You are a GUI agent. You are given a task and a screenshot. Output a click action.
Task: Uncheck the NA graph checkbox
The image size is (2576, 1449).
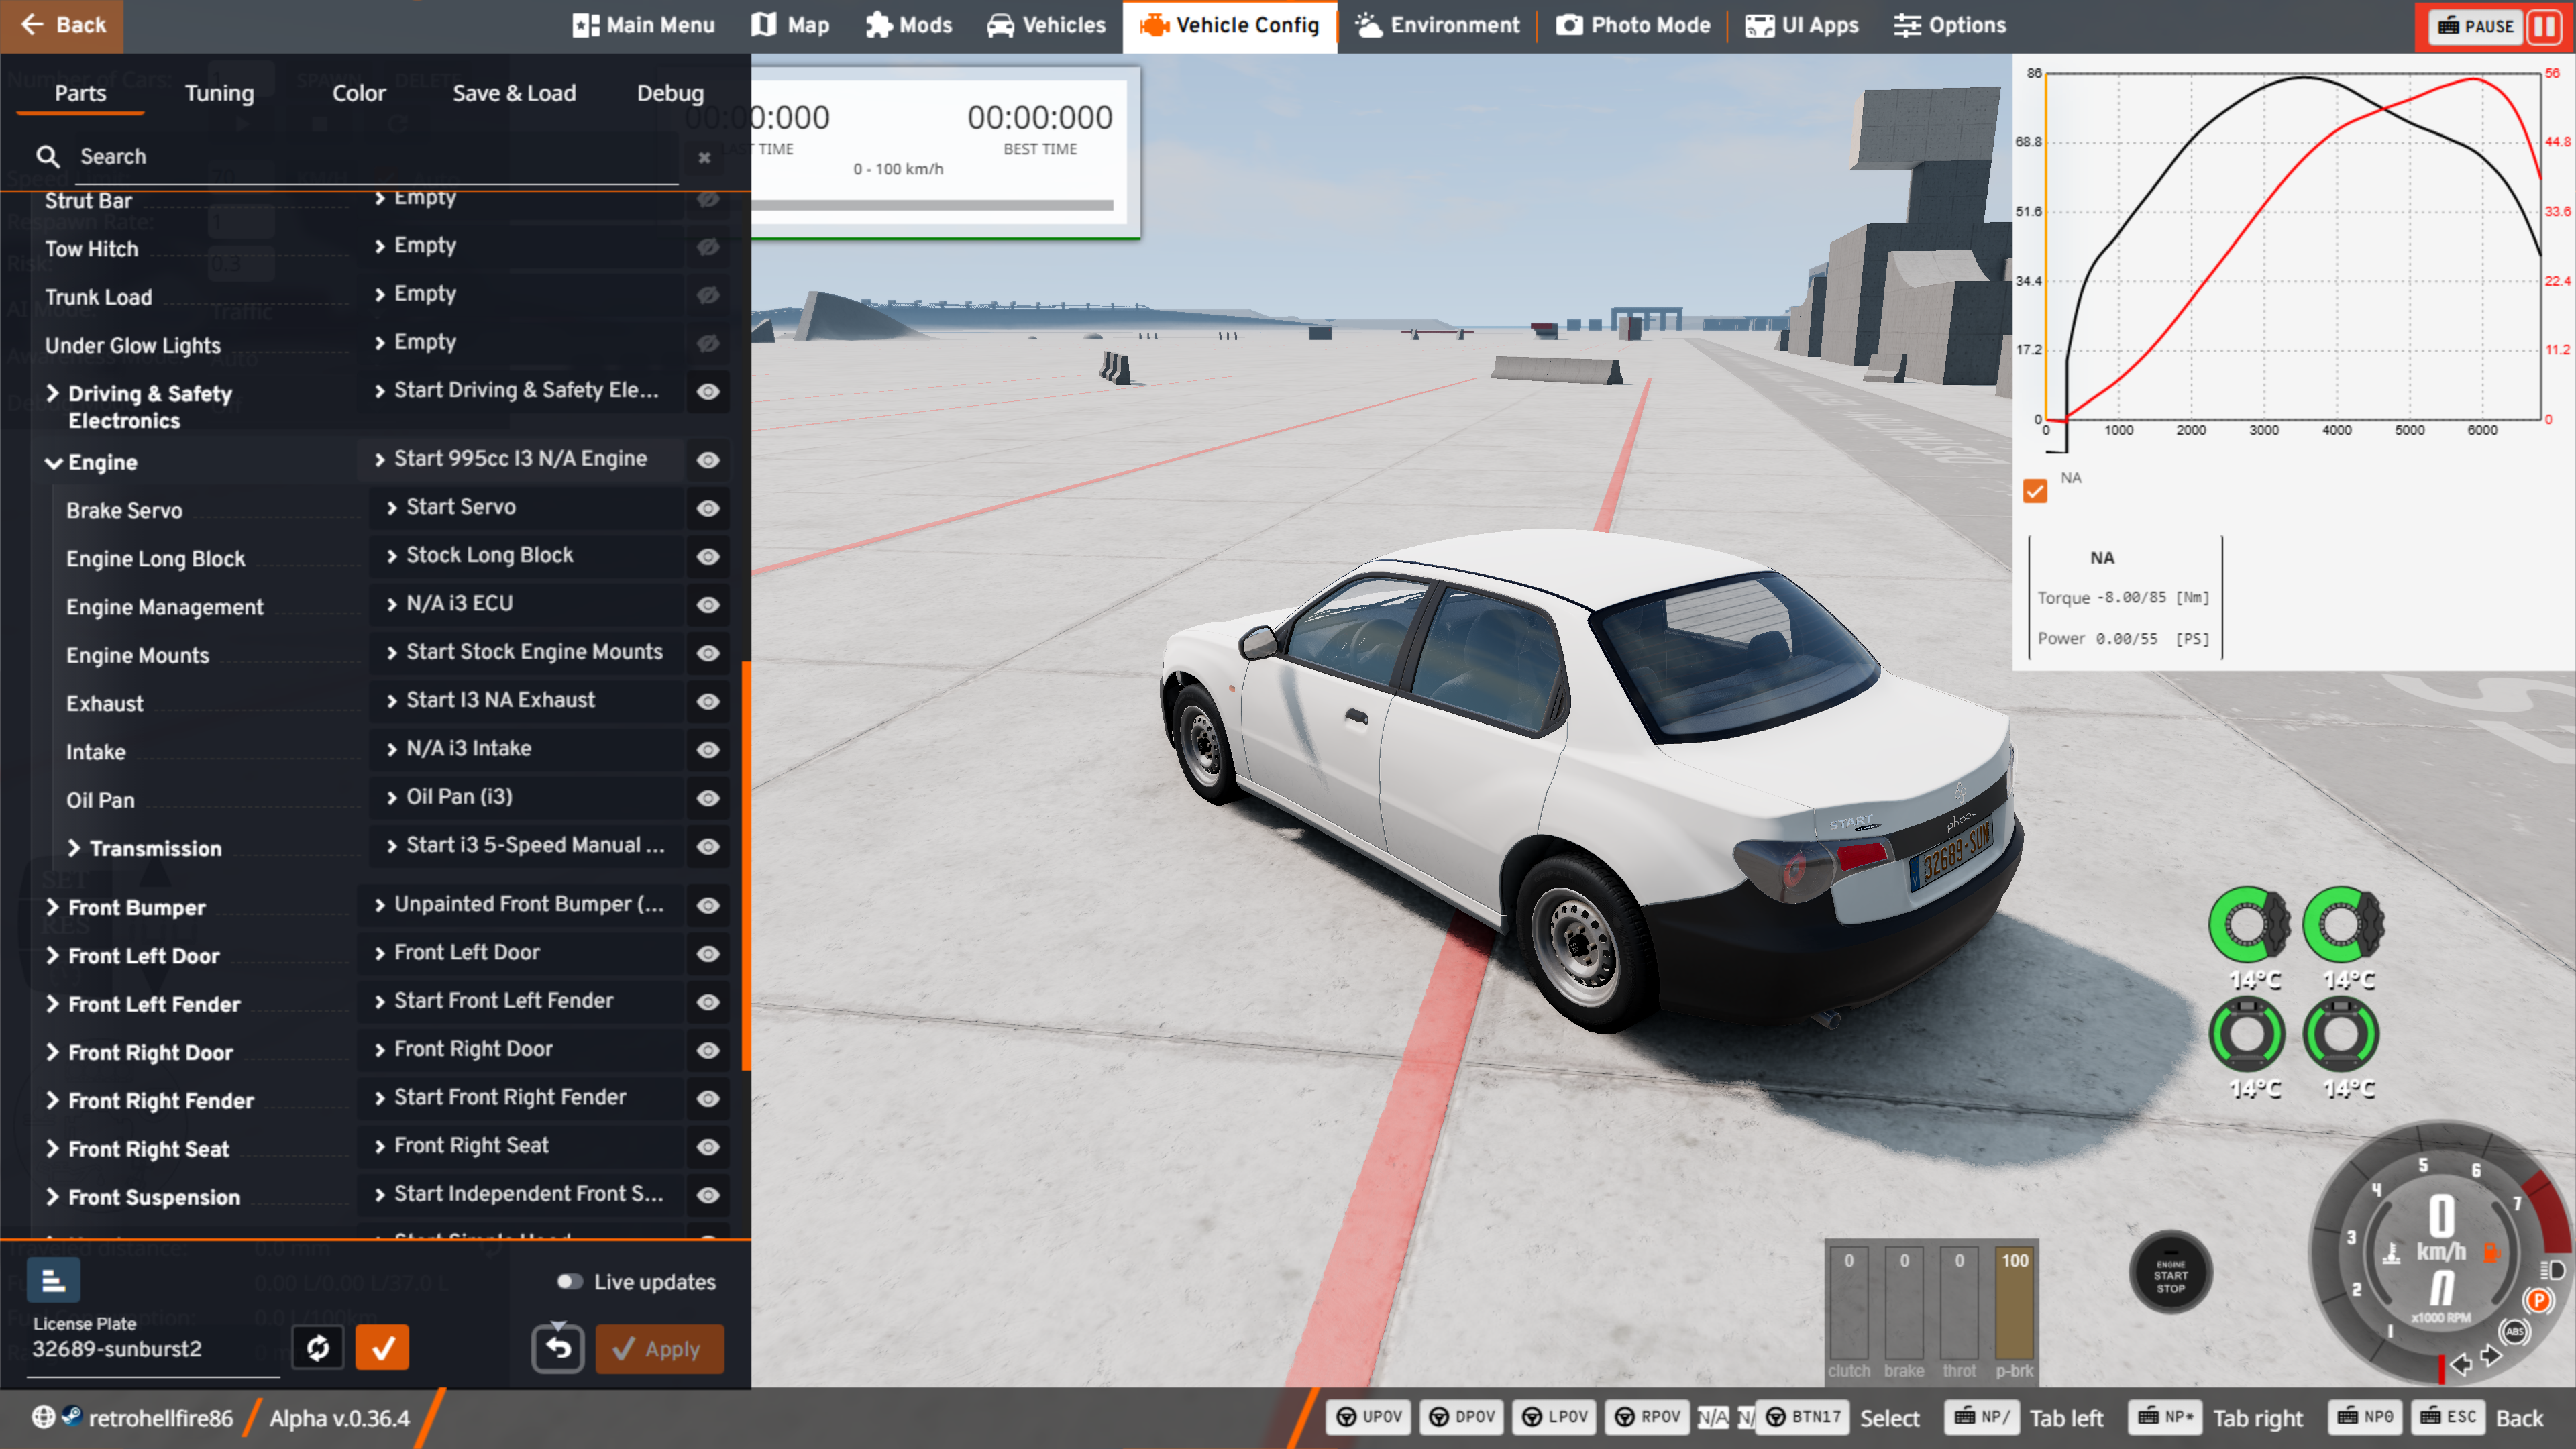pyautogui.click(x=2034, y=491)
